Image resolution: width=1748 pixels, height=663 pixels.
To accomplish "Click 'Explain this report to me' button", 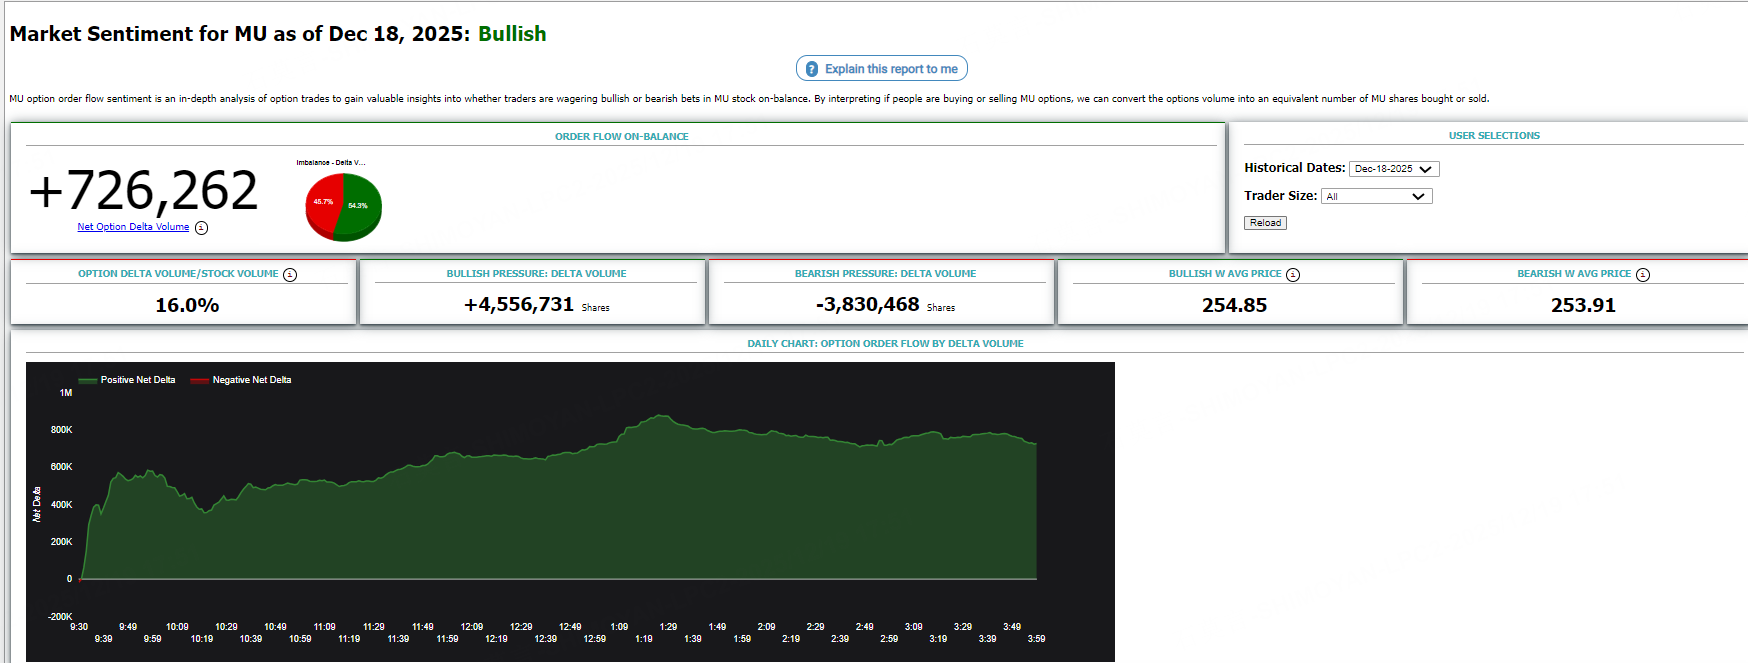I will 881,69.
